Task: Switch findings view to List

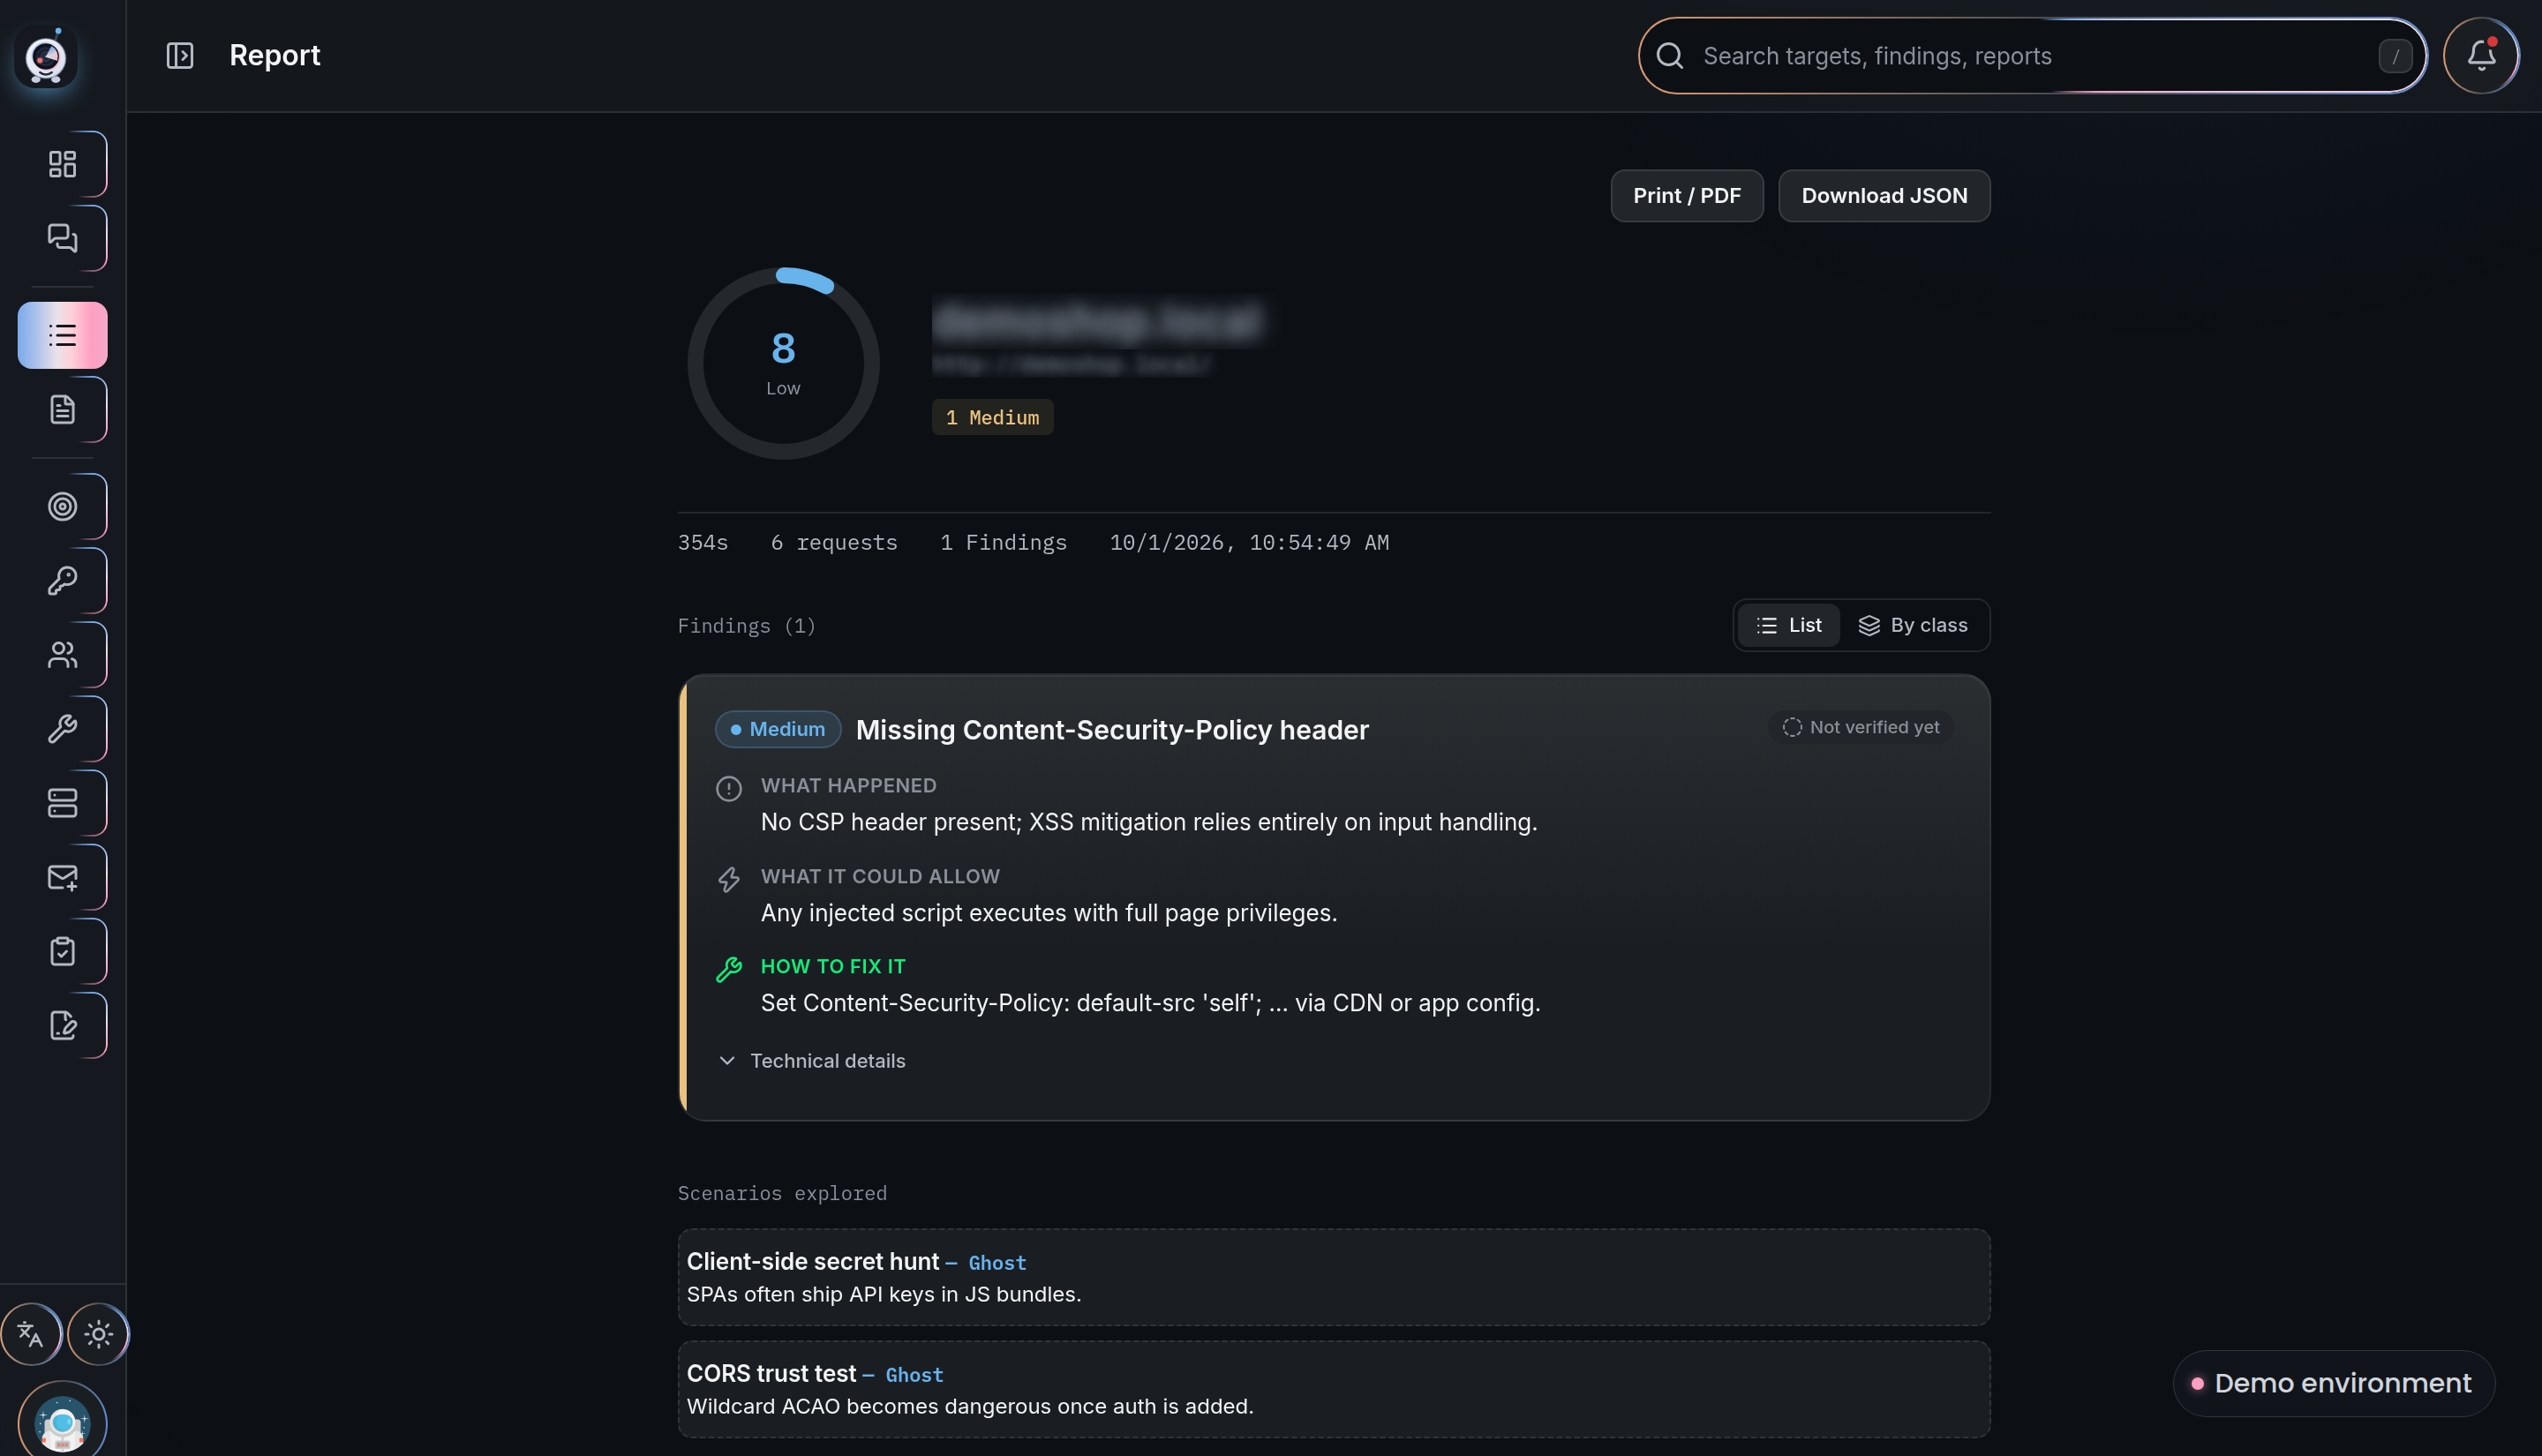Action: 1789,625
